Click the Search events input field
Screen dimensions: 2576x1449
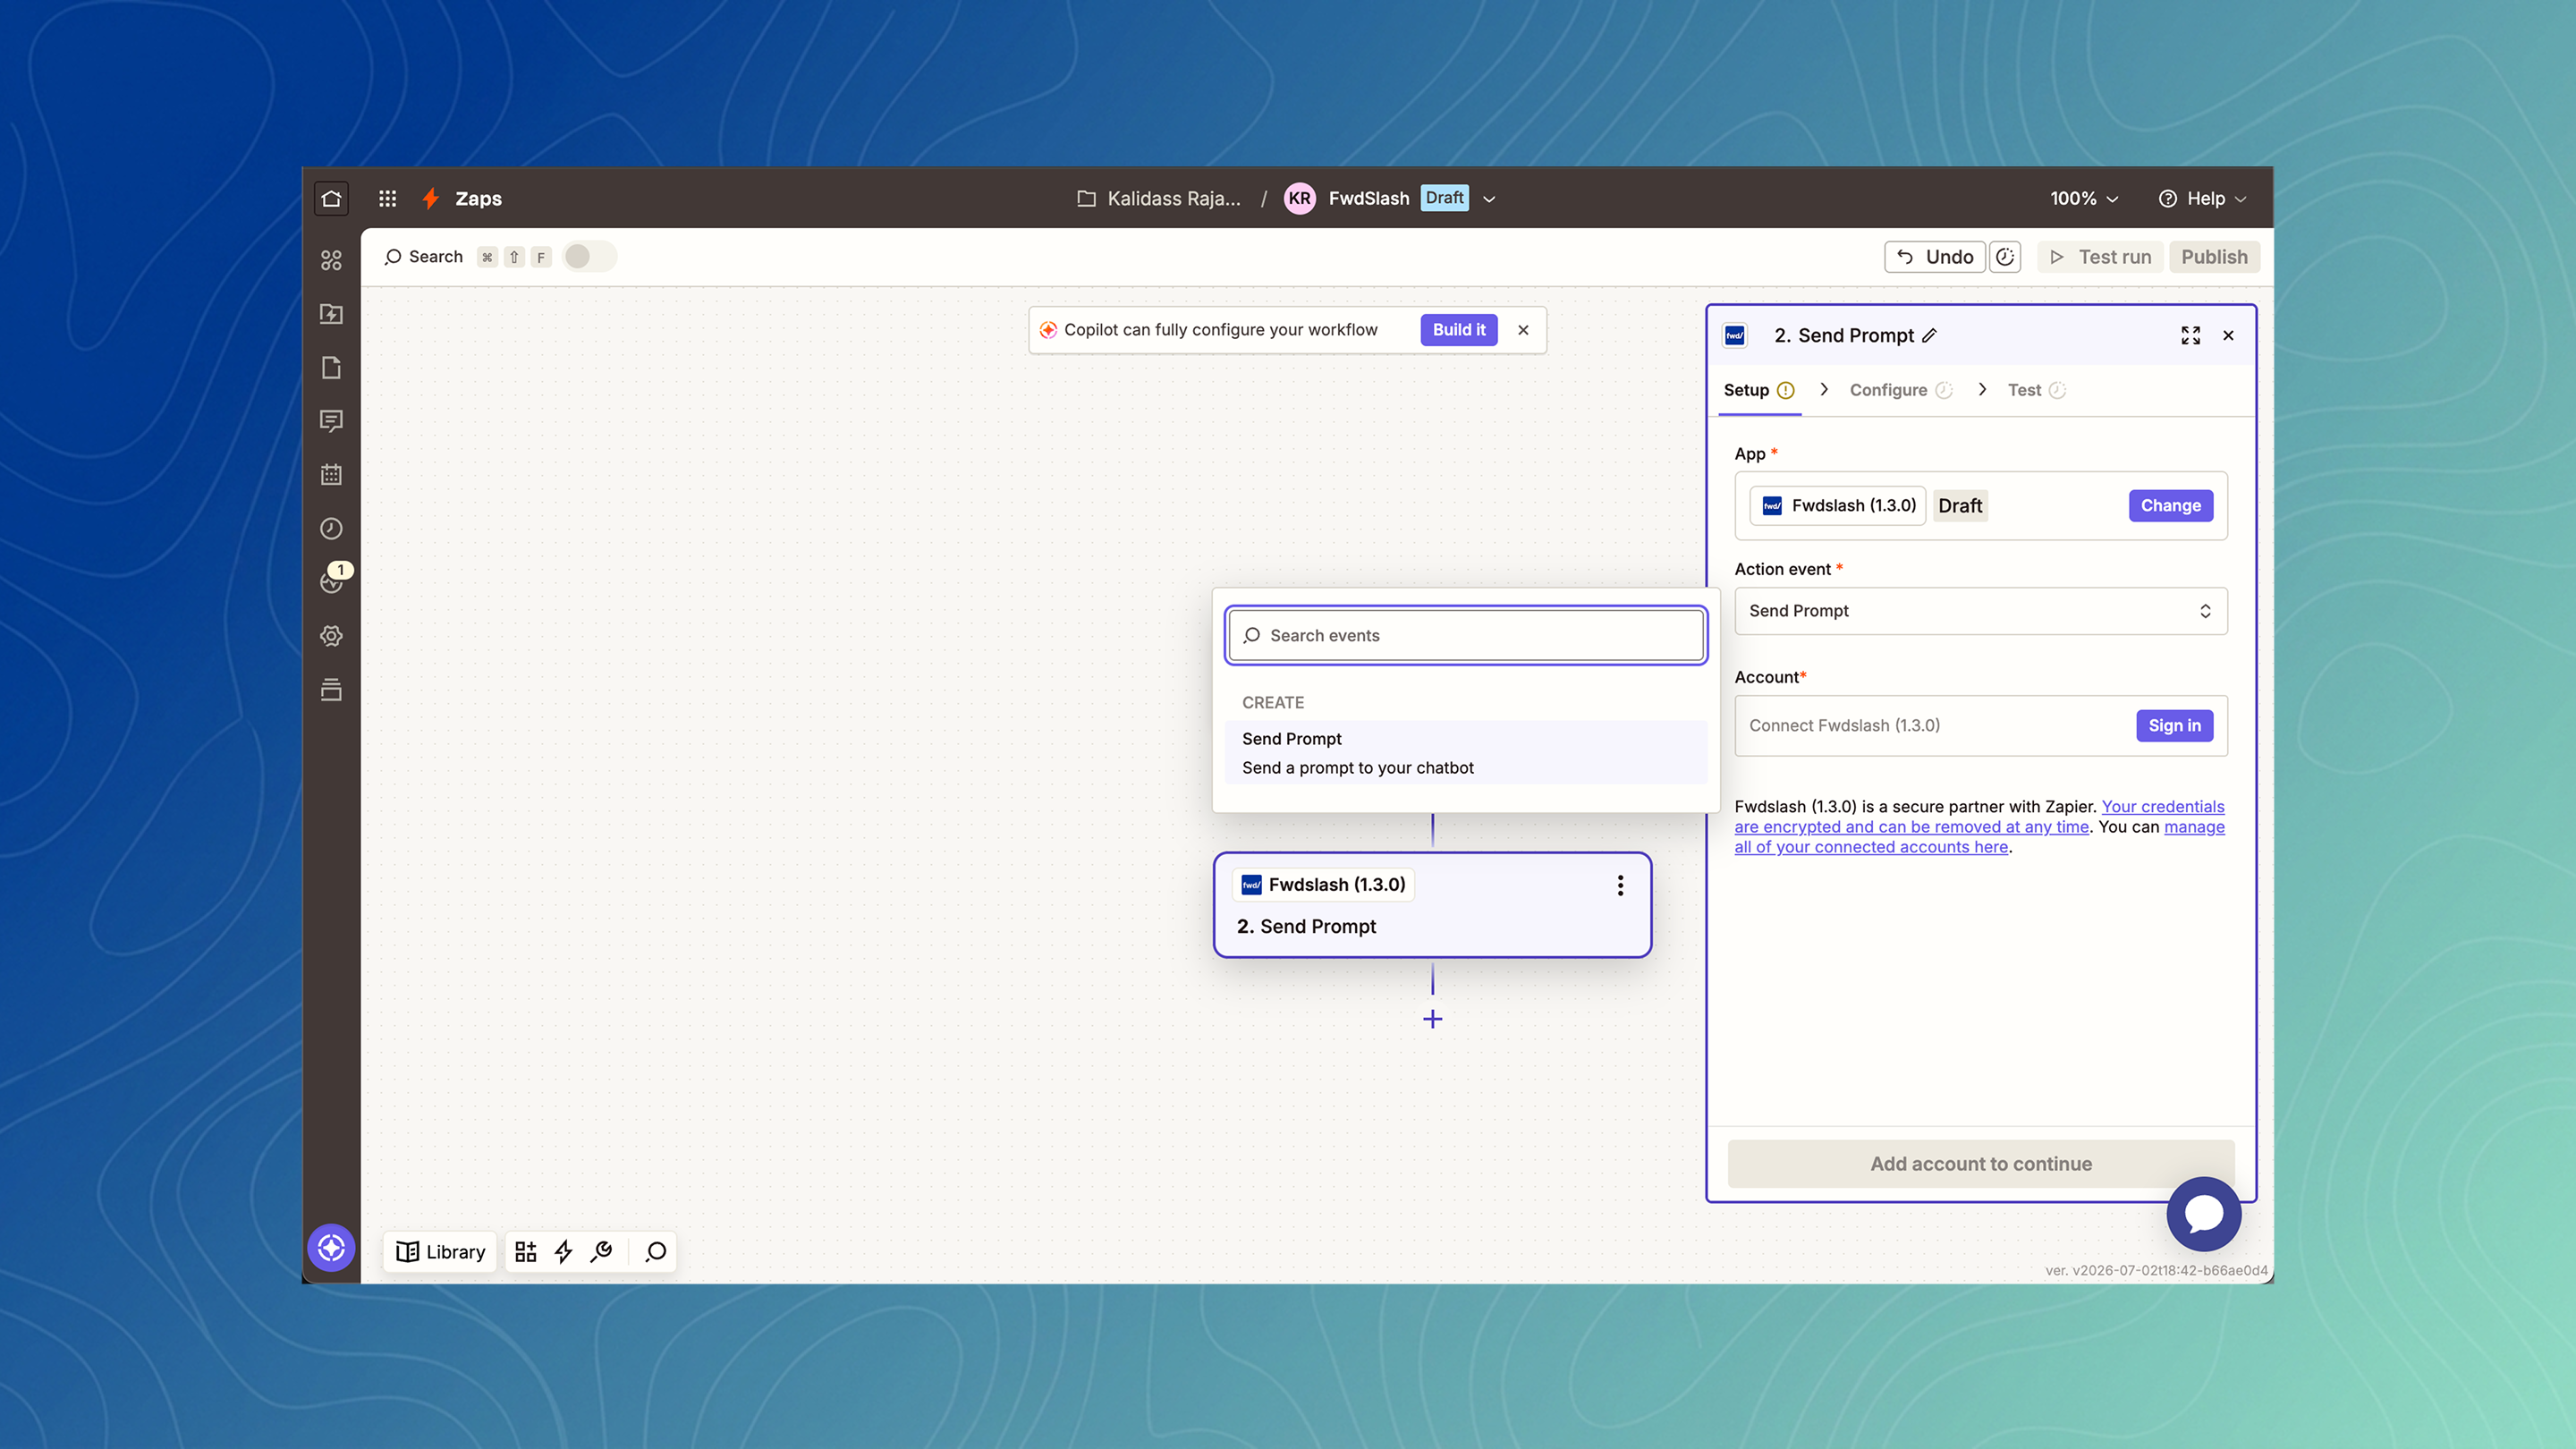(x=1466, y=636)
